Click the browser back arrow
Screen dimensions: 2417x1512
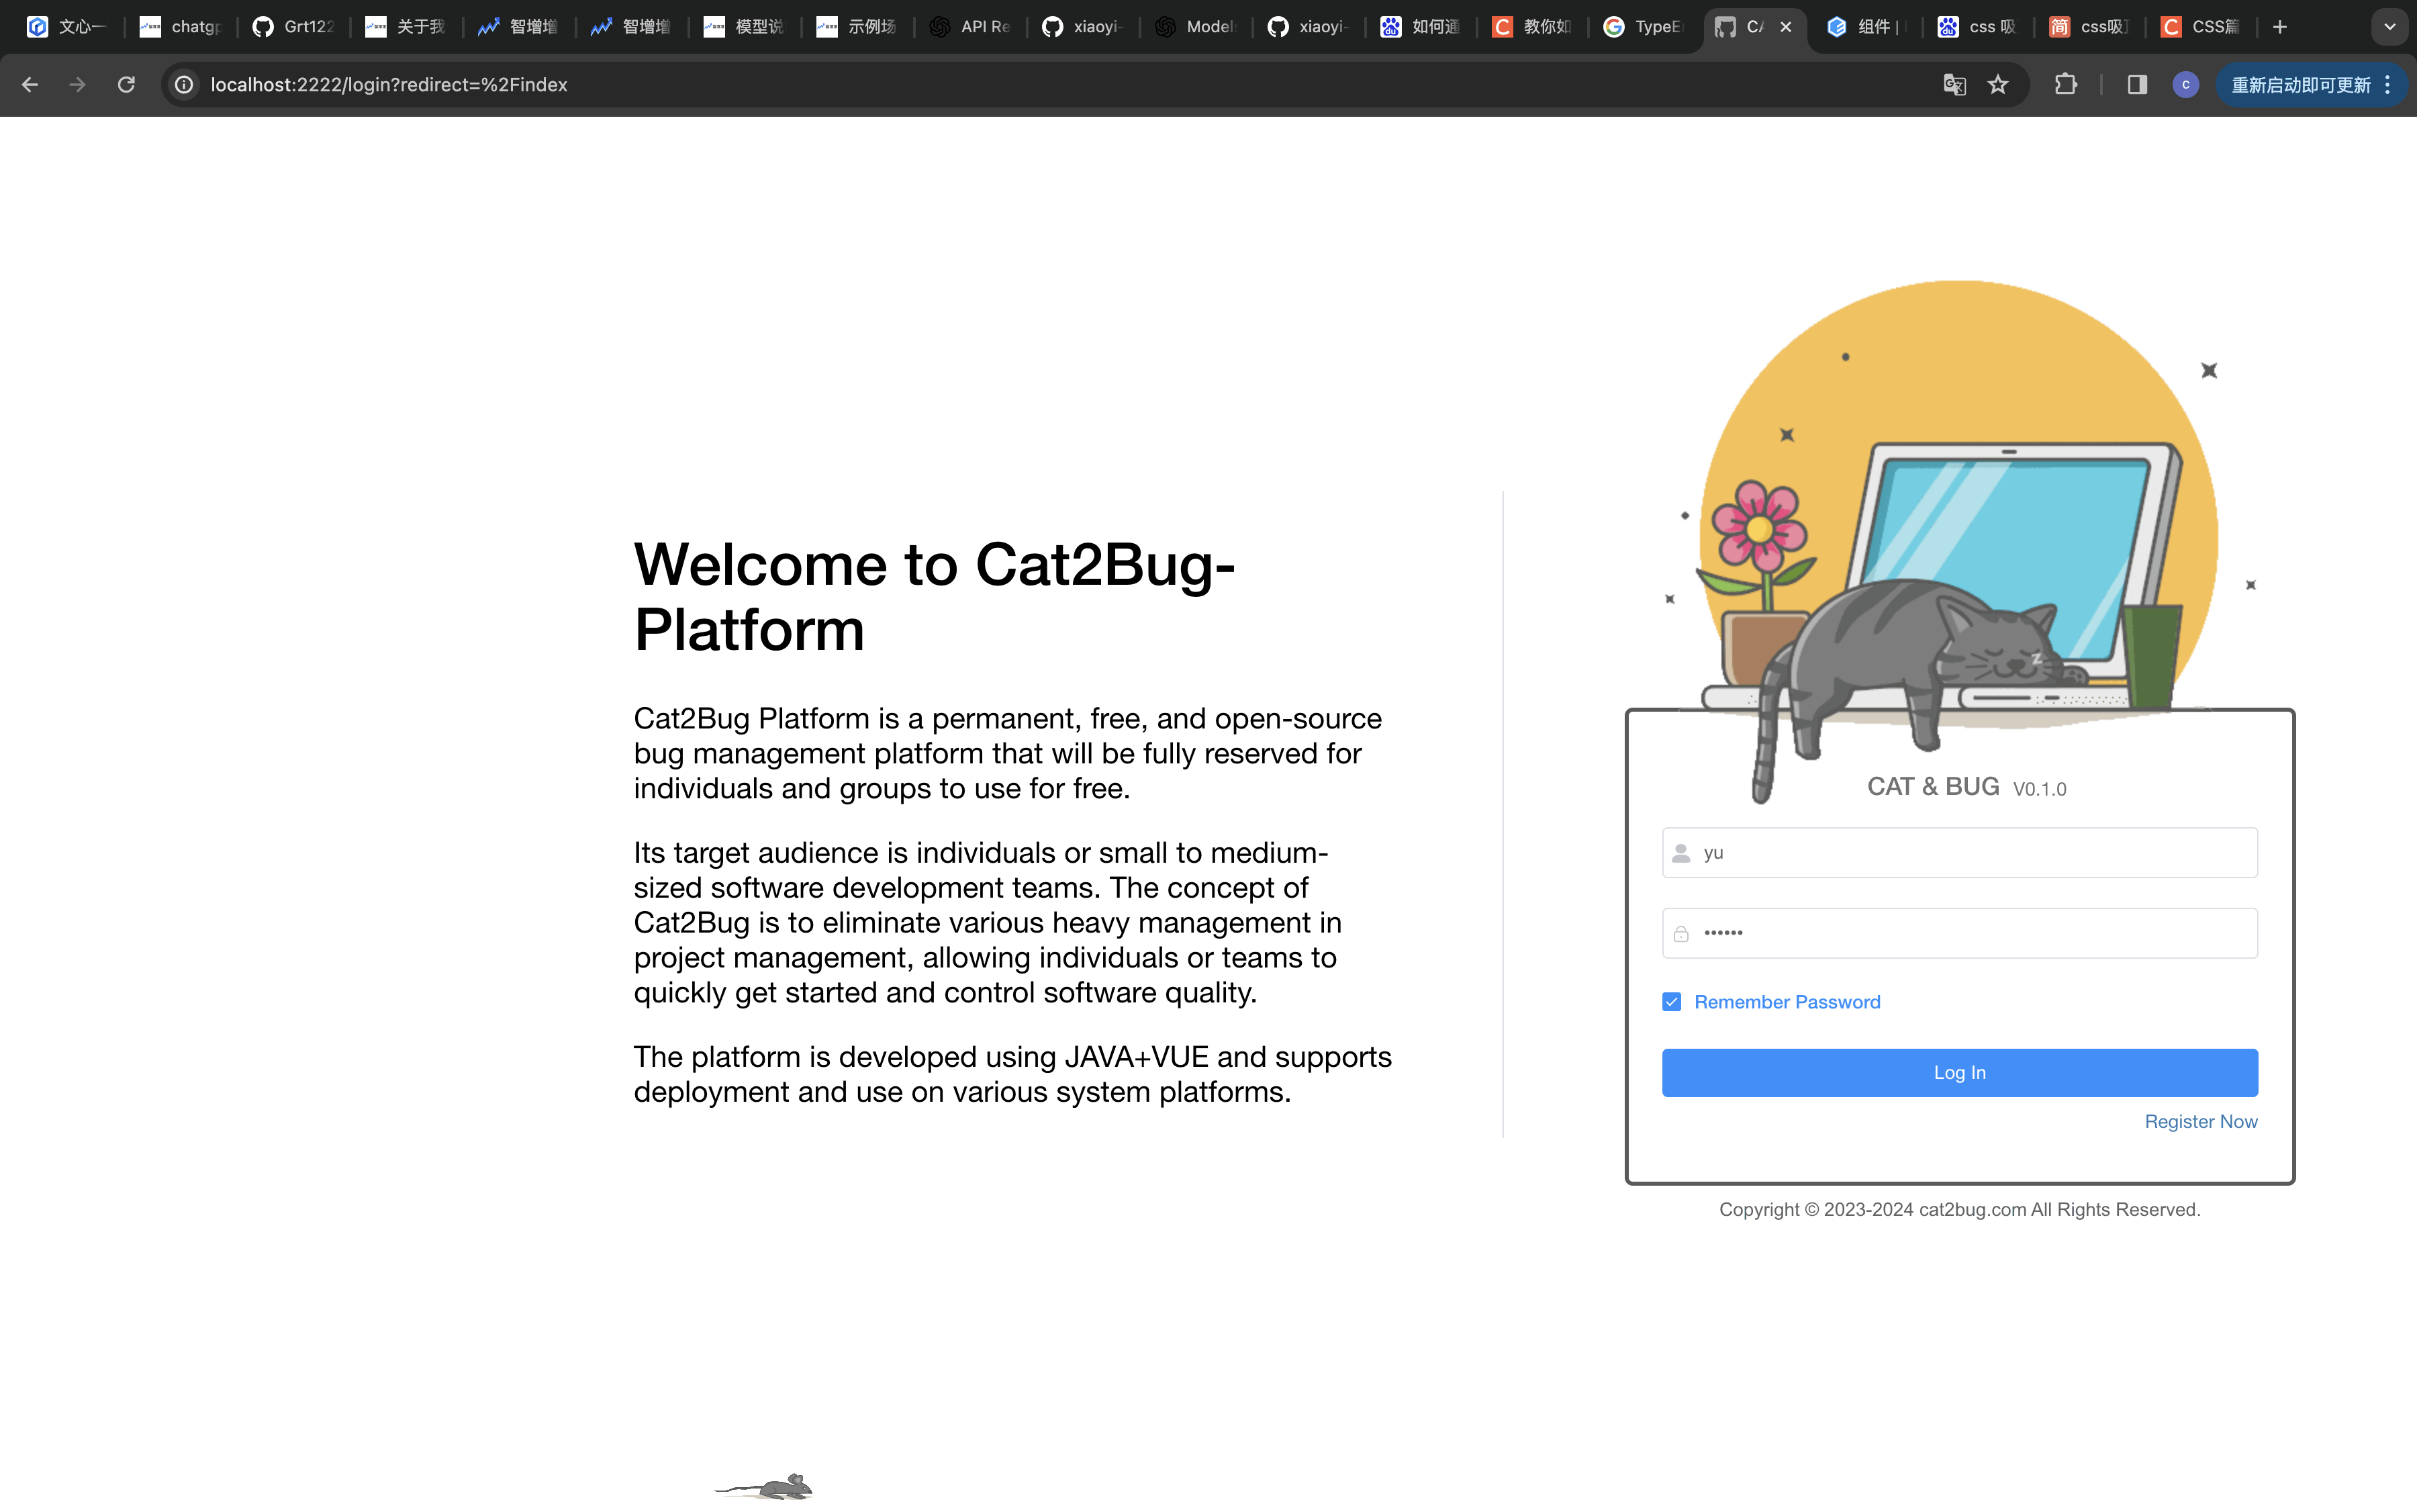click(30, 85)
